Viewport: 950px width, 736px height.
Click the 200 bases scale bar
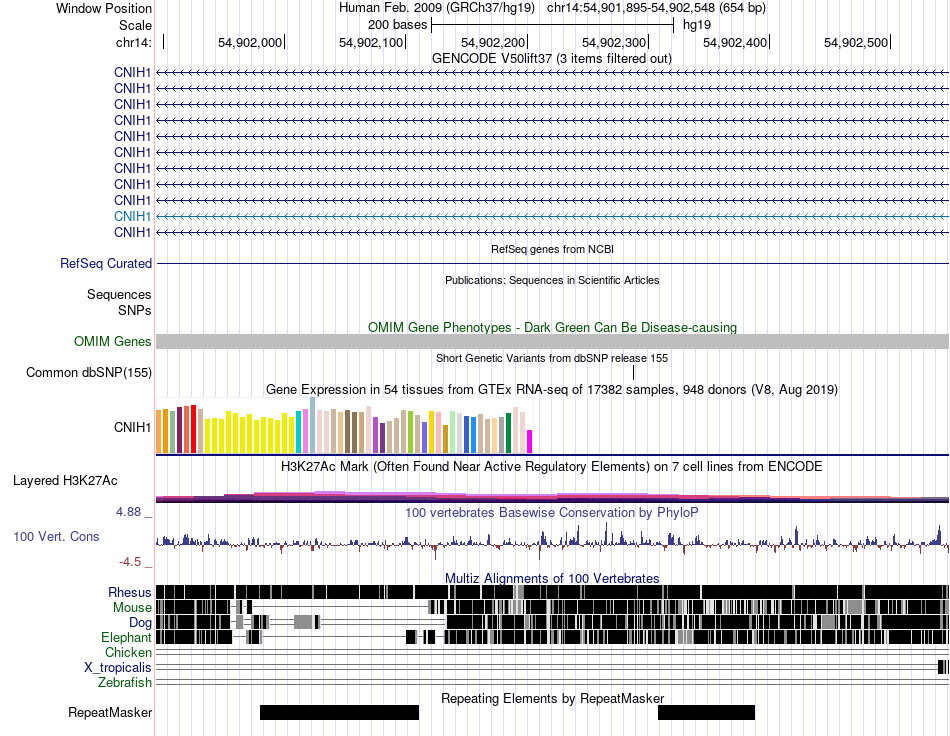pos(552,25)
